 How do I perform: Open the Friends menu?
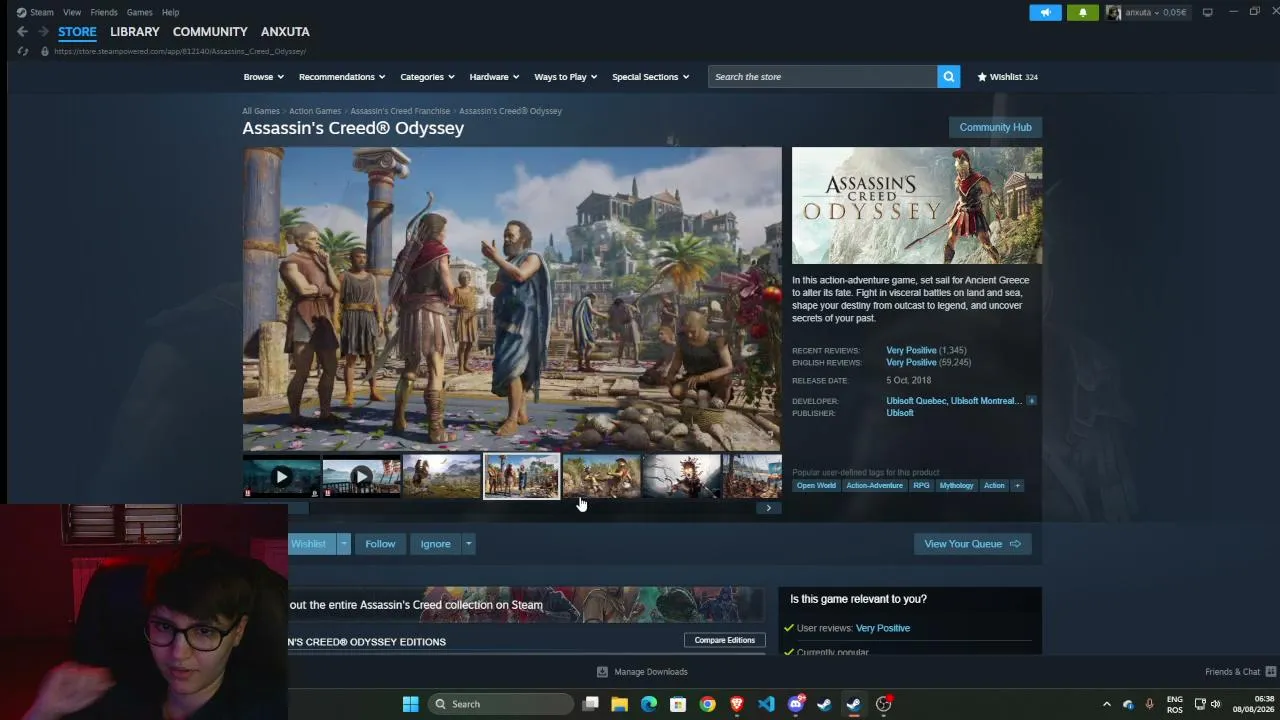pyautogui.click(x=104, y=12)
